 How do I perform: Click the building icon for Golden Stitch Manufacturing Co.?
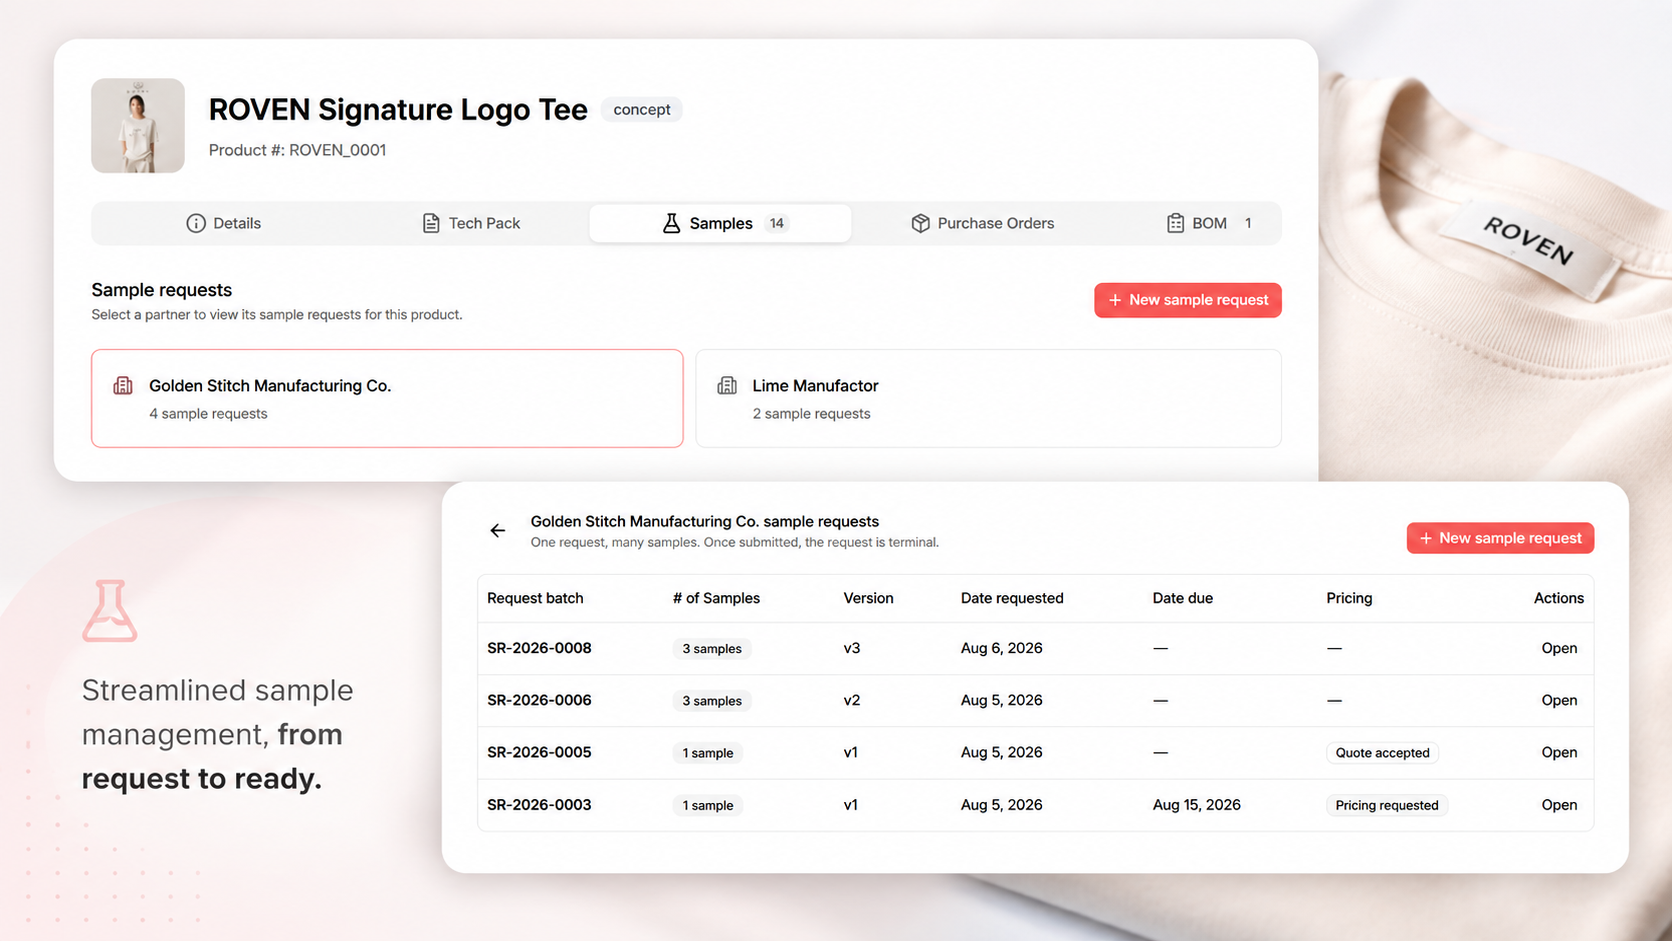click(123, 386)
